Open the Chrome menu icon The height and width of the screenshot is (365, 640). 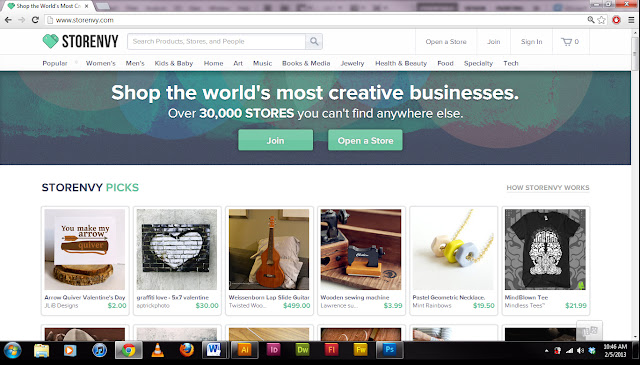[631, 20]
